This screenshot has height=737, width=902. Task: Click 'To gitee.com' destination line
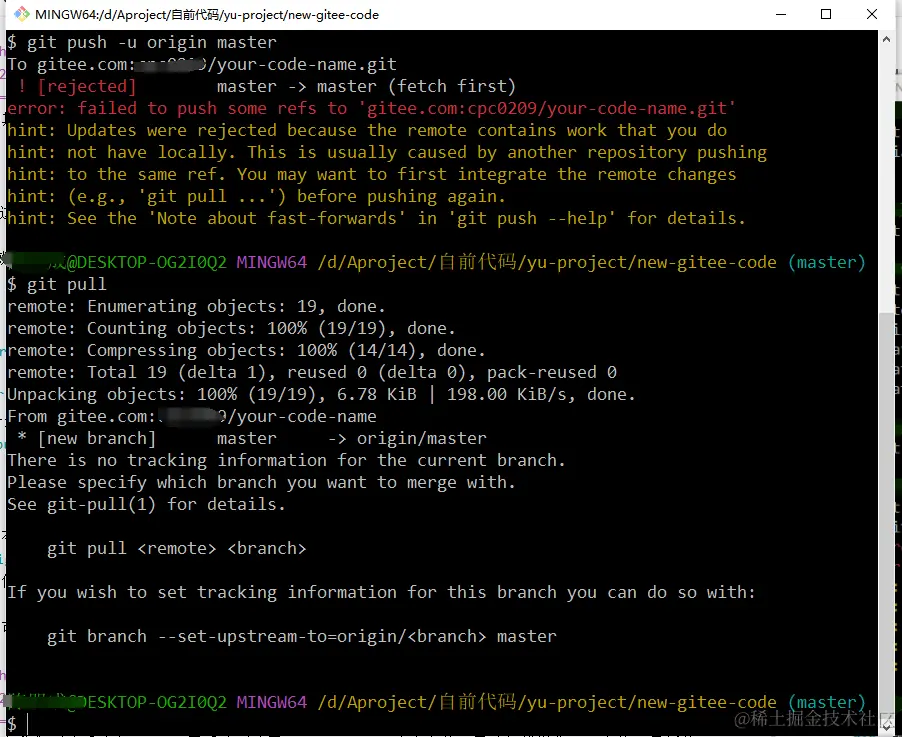(x=202, y=64)
